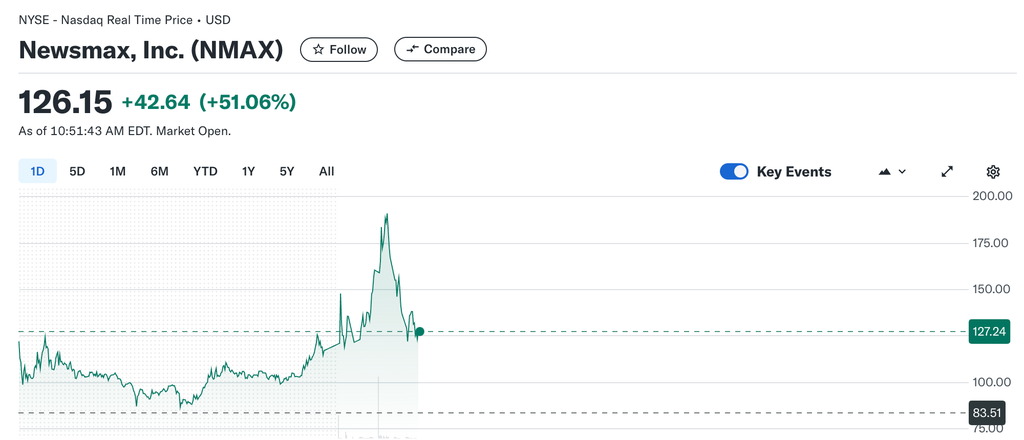Click the 100.00 axis label
This screenshot has width=1024, height=440.
(992, 382)
